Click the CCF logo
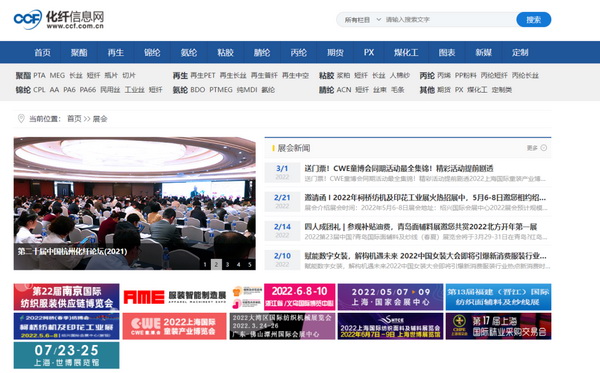 coord(59,19)
